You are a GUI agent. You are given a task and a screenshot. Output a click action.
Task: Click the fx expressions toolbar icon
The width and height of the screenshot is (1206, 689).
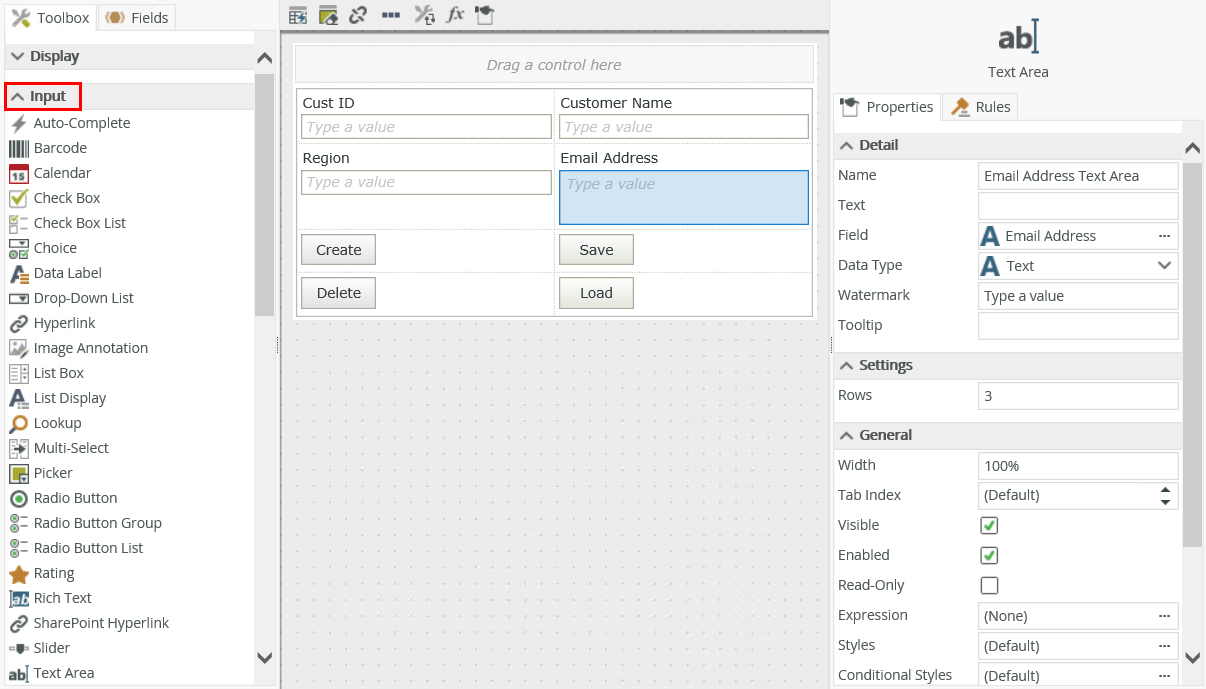(455, 15)
